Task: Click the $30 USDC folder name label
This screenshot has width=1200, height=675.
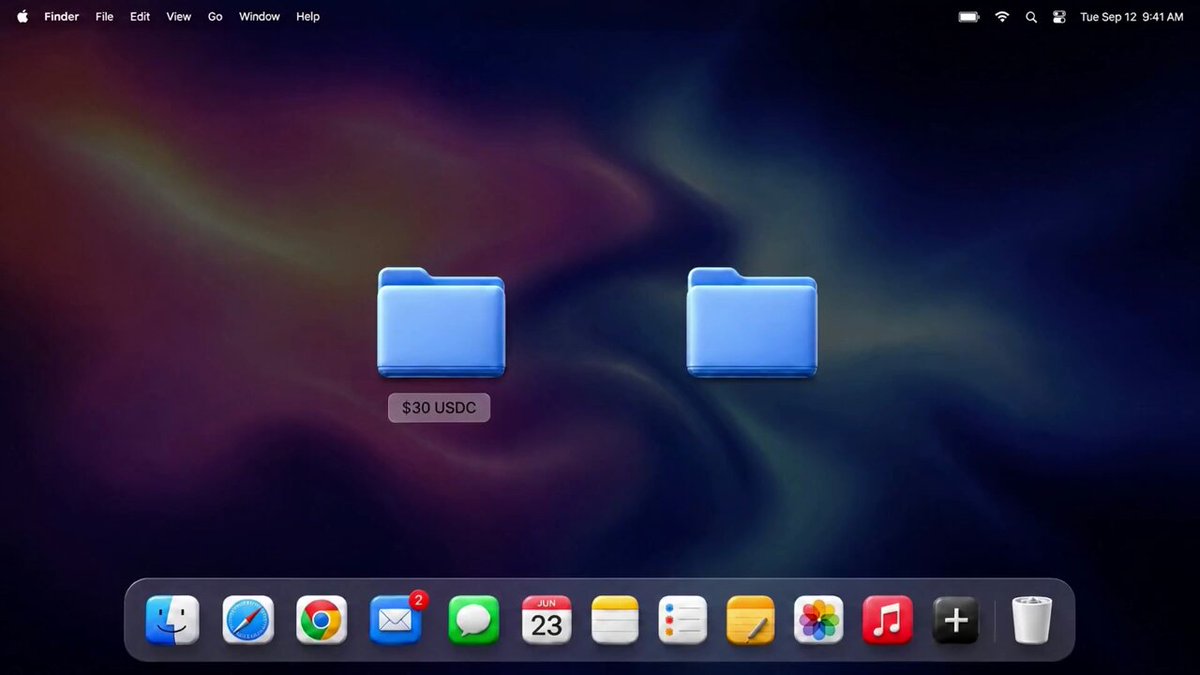Action: coord(439,408)
